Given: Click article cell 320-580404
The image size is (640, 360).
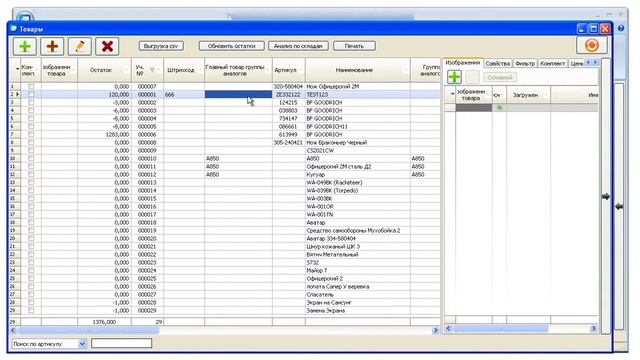Looking at the screenshot, I should tap(288, 87).
